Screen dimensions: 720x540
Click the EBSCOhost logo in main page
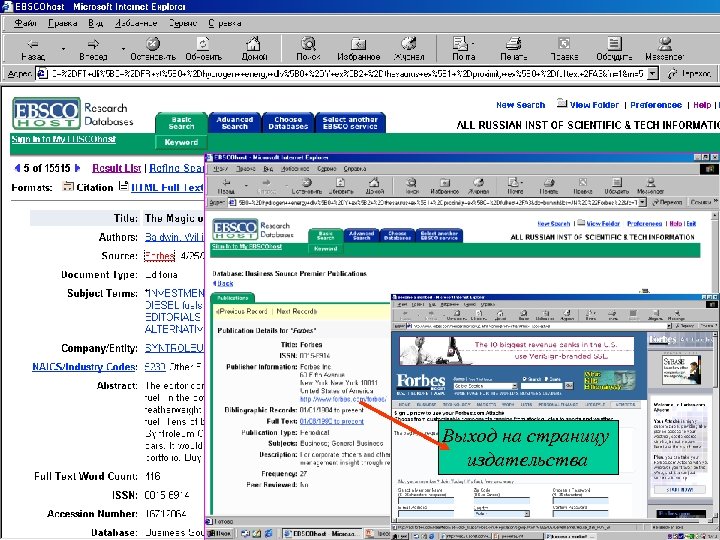point(46,113)
